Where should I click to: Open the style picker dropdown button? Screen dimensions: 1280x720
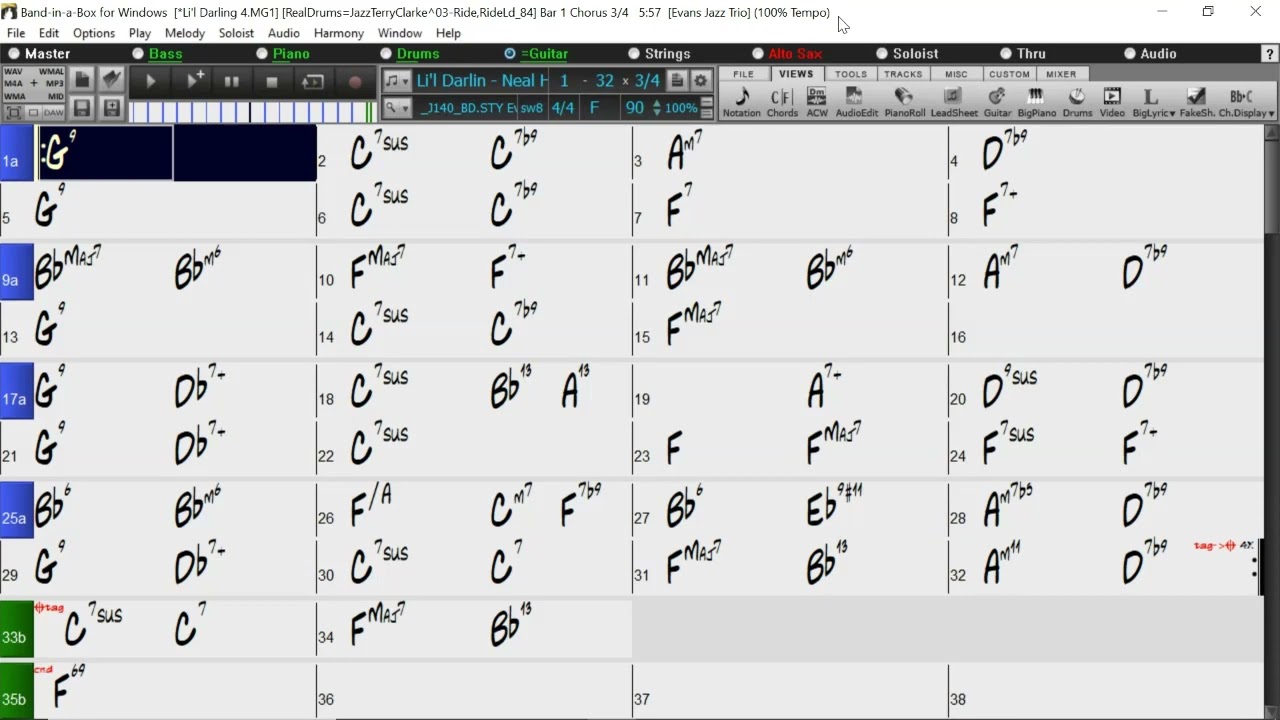tap(397, 107)
